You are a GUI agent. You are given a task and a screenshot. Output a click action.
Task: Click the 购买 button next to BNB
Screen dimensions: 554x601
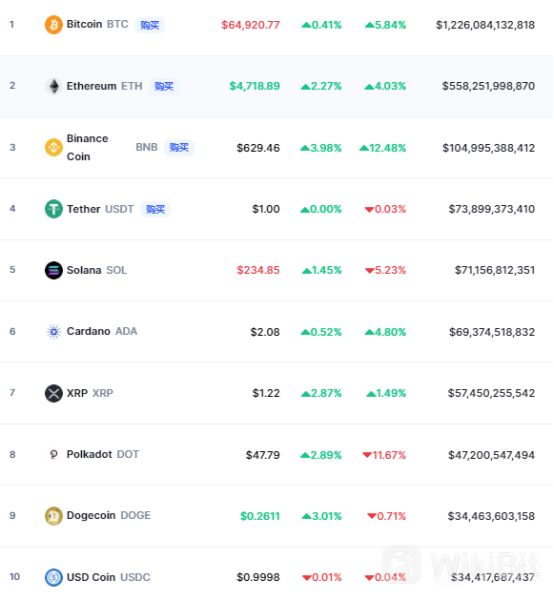tap(179, 148)
